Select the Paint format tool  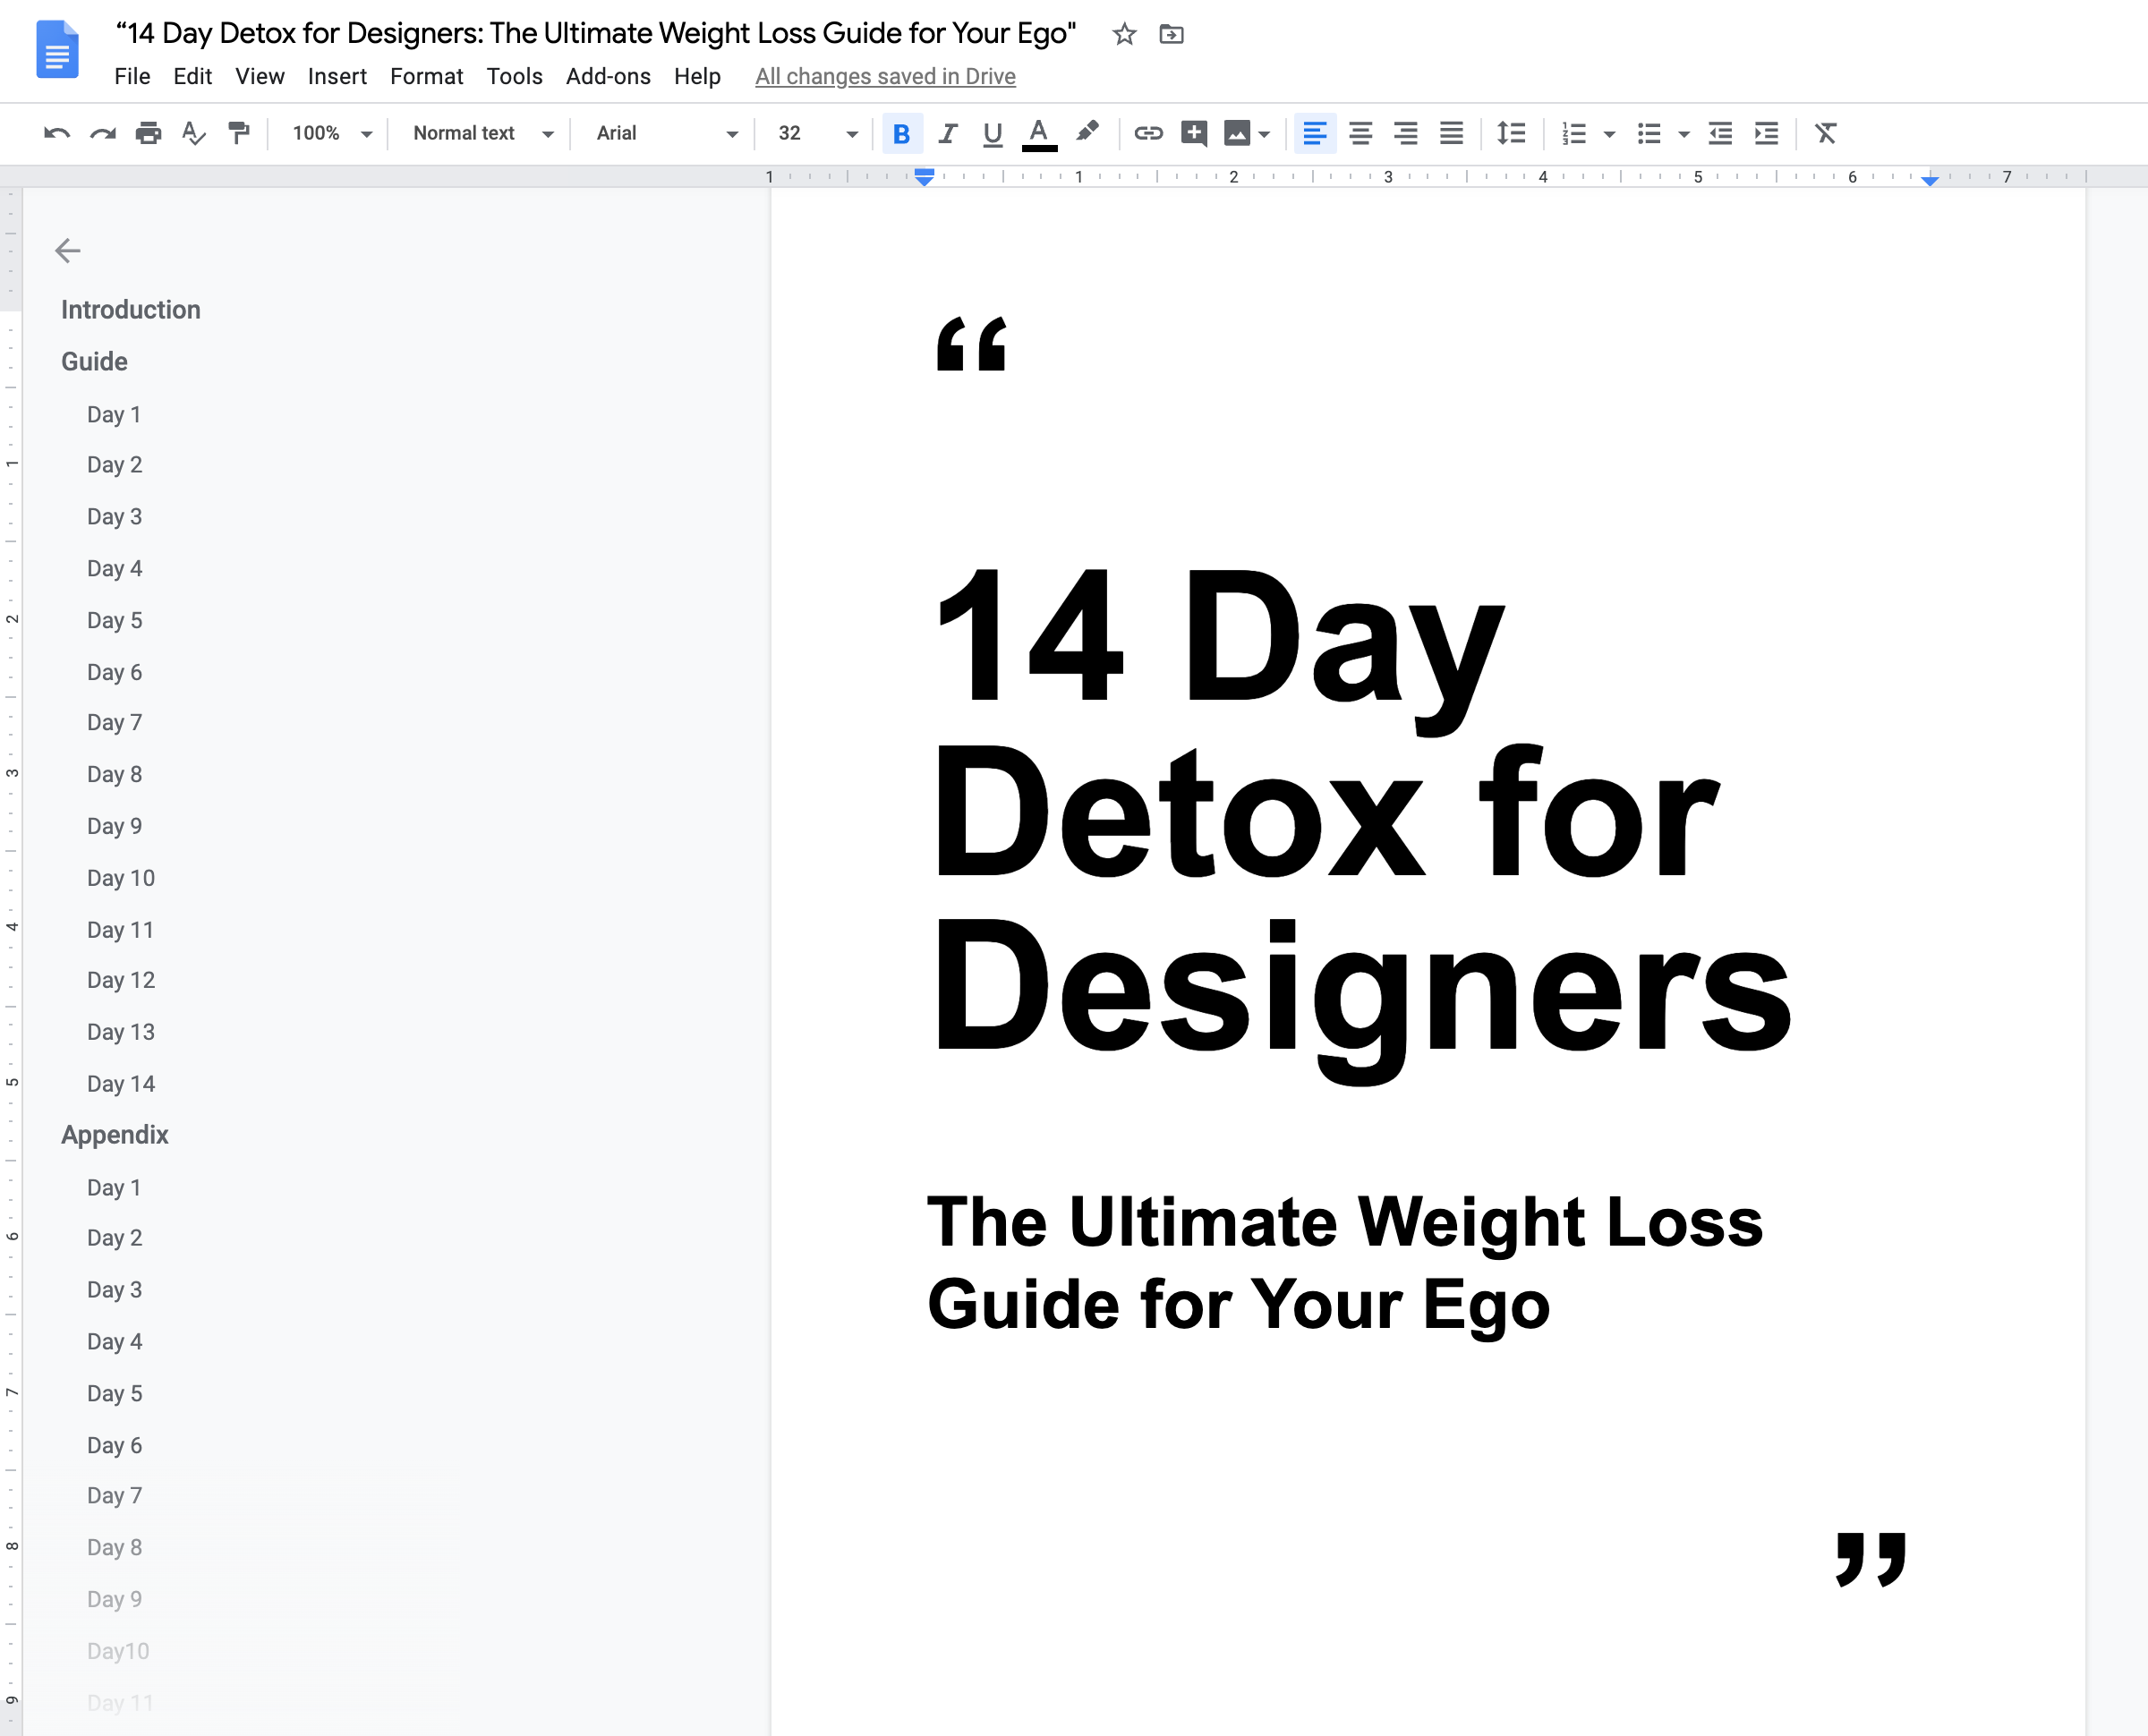point(239,133)
